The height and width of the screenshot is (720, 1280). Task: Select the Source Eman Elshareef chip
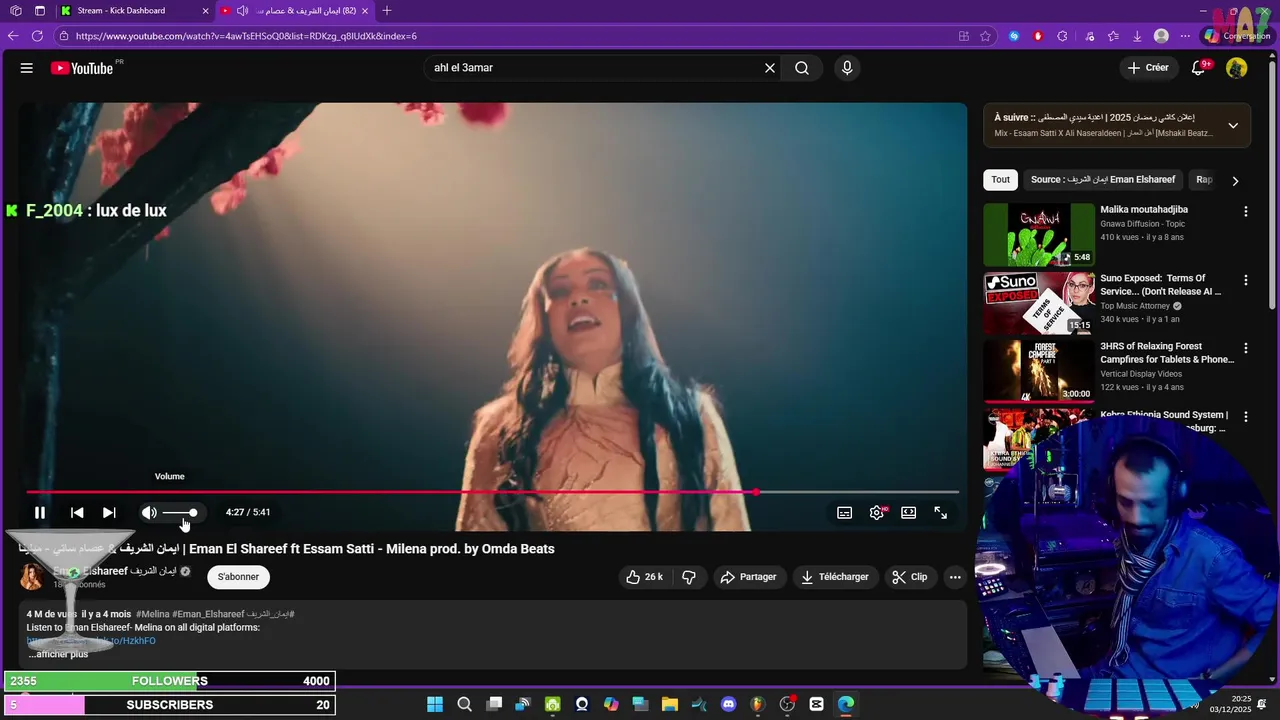(1103, 180)
